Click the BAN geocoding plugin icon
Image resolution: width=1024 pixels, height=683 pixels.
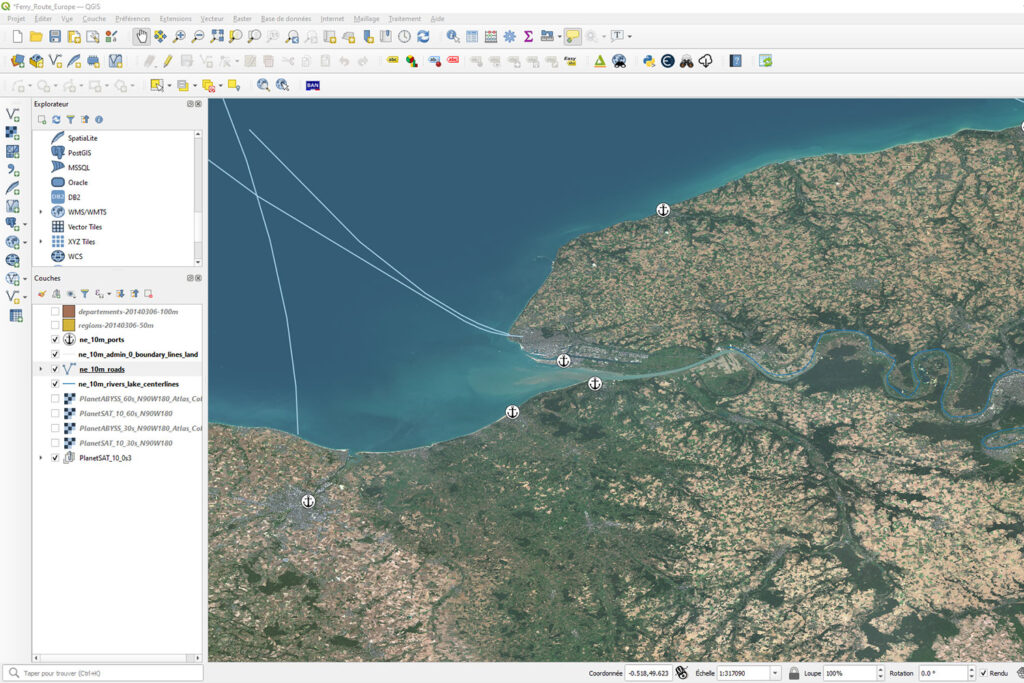point(313,86)
